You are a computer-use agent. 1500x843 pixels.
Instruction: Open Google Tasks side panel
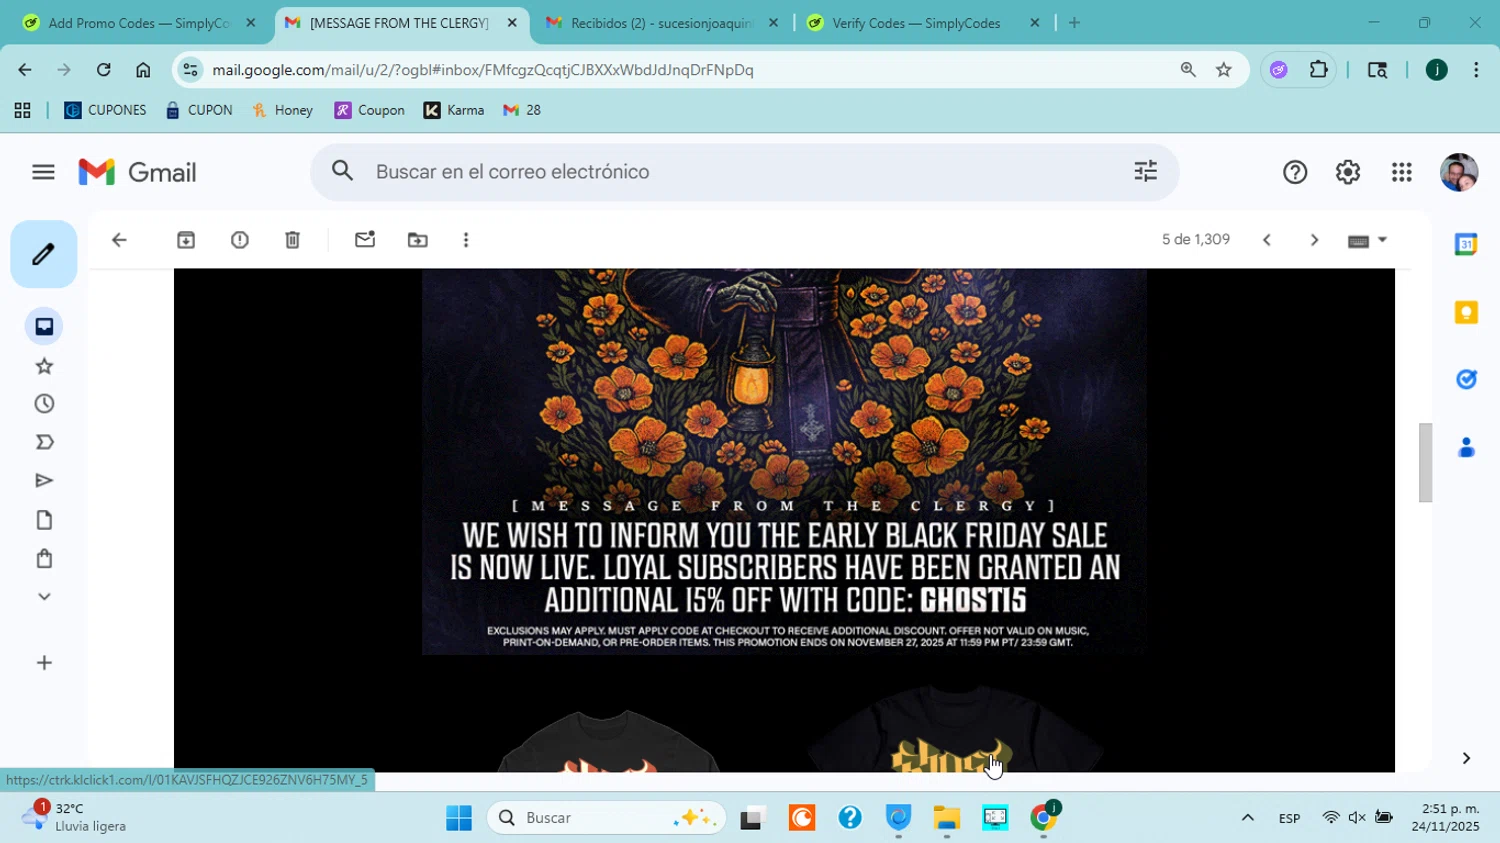pos(1466,379)
